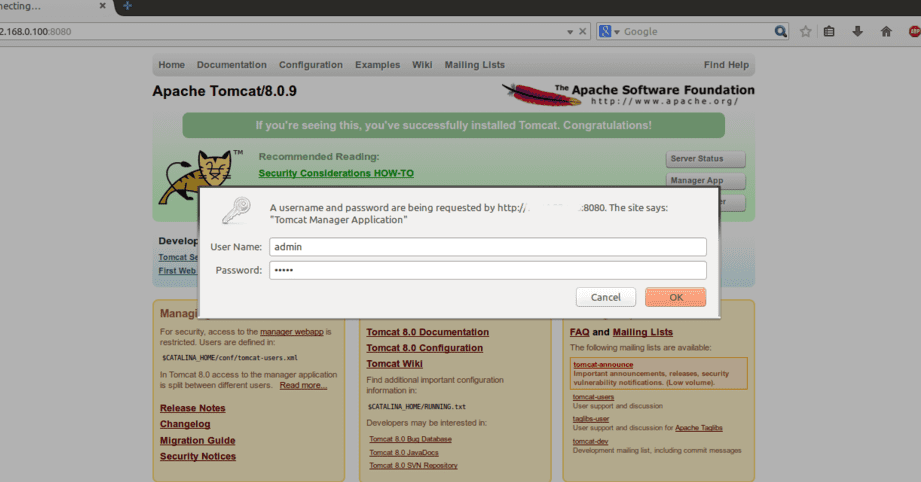Stop loading with the X icon
The width and height of the screenshot is (921, 482).
(x=583, y=31)
